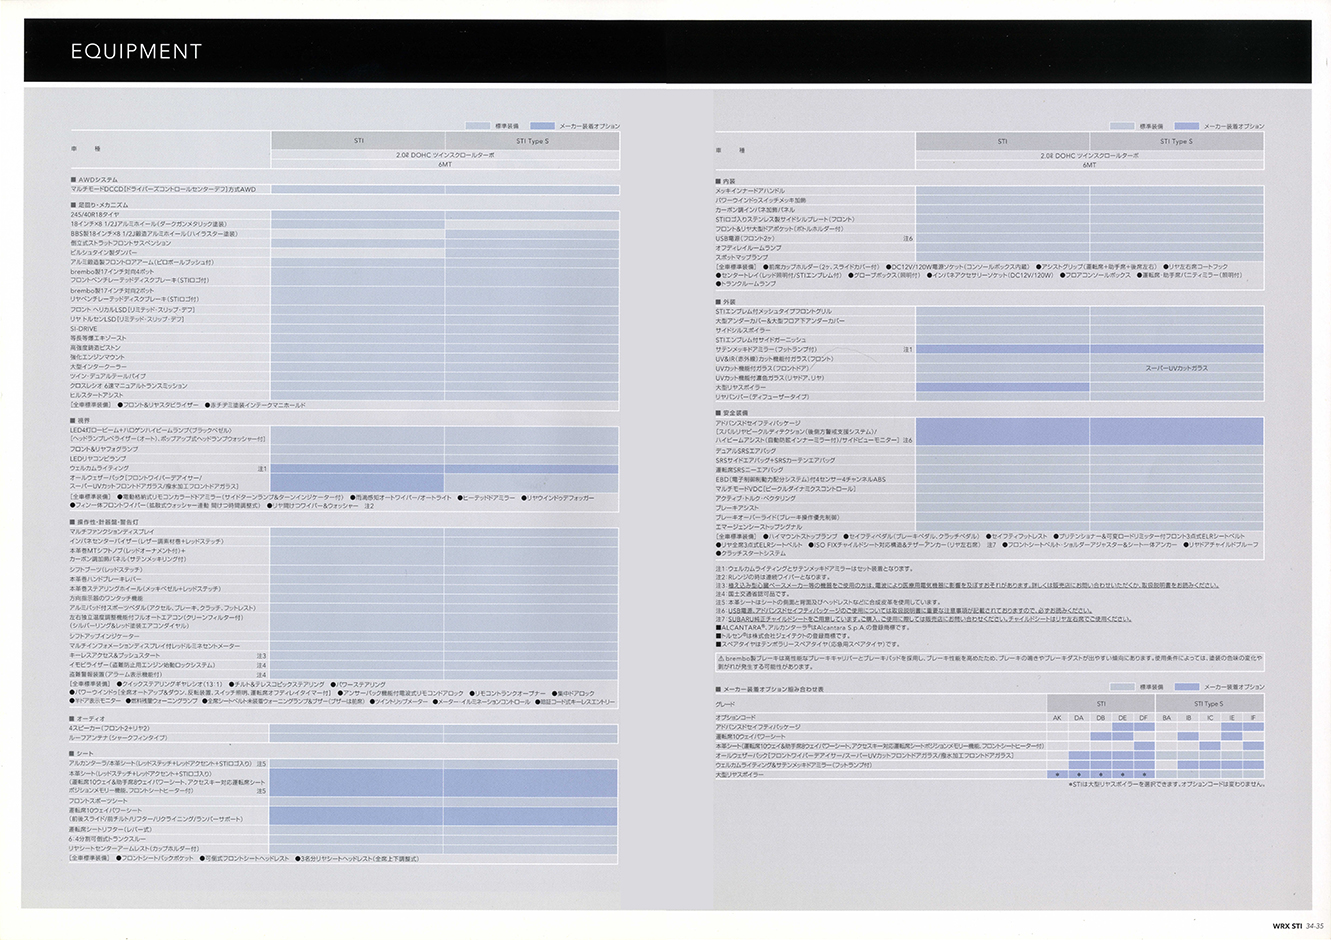
Task: Select option code IF
Action: point(1253,718)
